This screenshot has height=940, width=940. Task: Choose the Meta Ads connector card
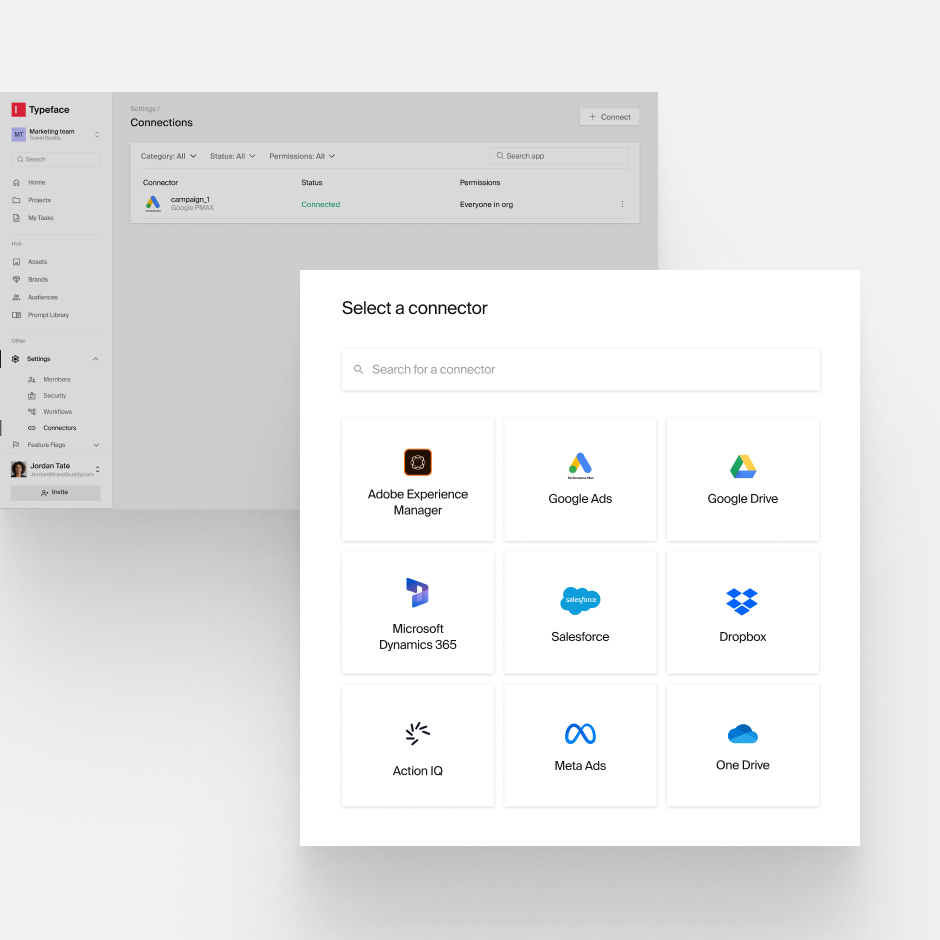point(580,745)
